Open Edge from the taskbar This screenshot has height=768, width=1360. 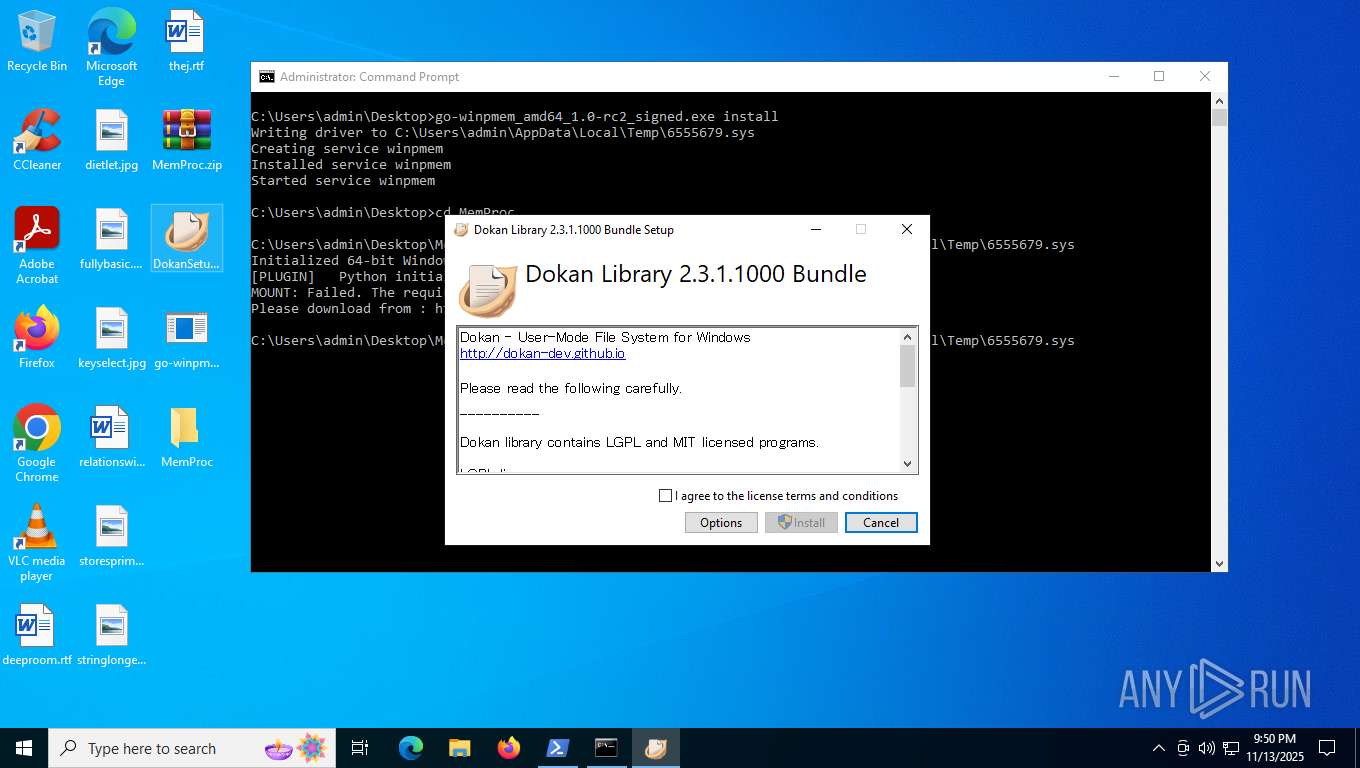pos(411,748)
